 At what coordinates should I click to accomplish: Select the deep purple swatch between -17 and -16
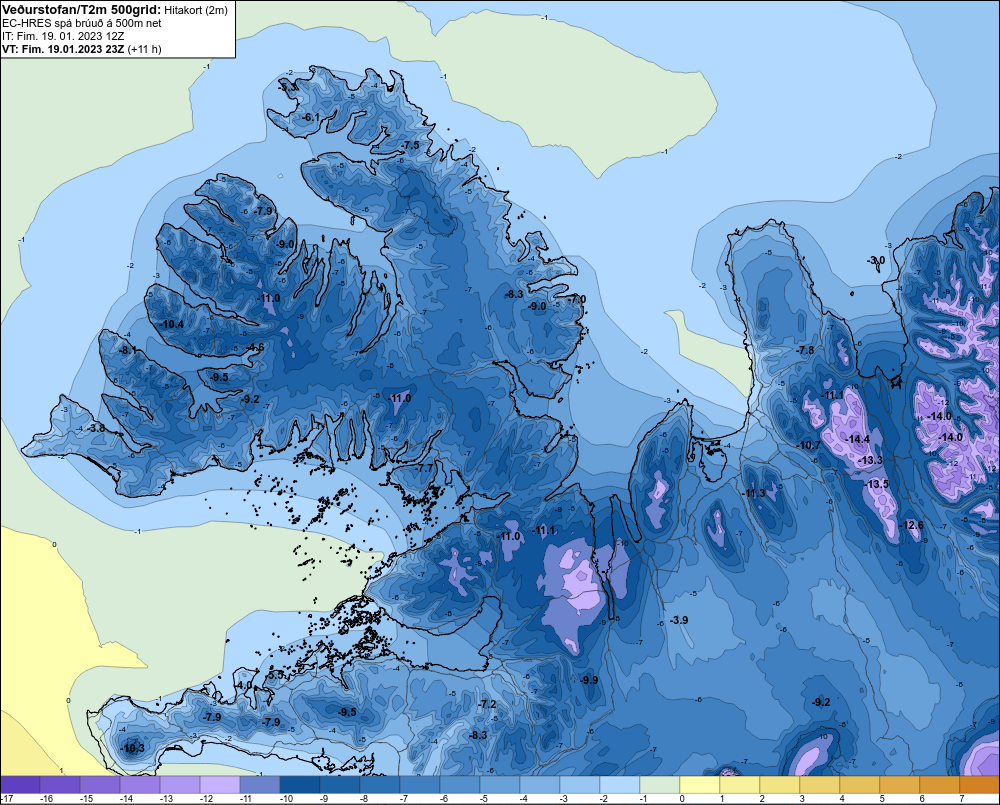point(20,785)
